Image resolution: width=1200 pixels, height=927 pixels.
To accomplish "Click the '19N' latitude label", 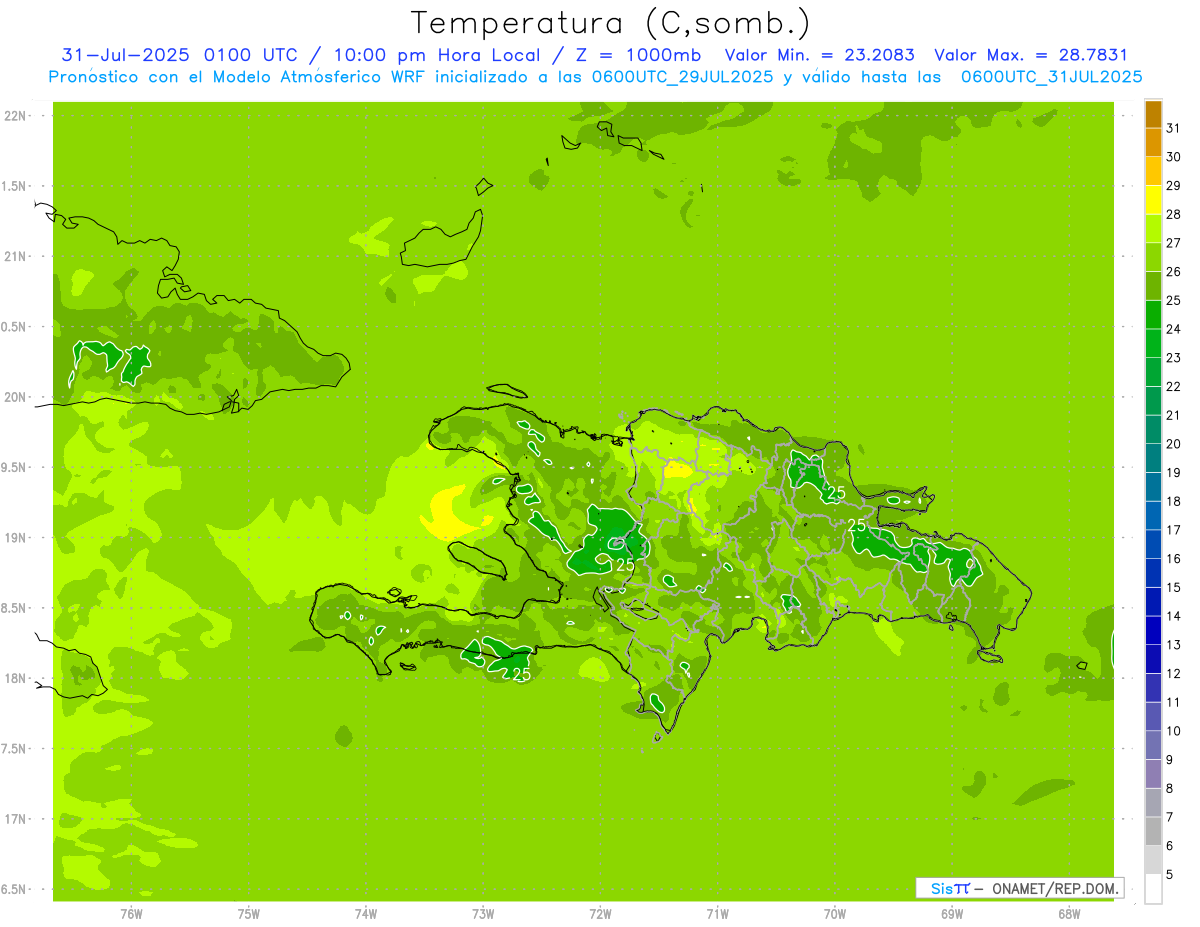I will click(16, 538).
